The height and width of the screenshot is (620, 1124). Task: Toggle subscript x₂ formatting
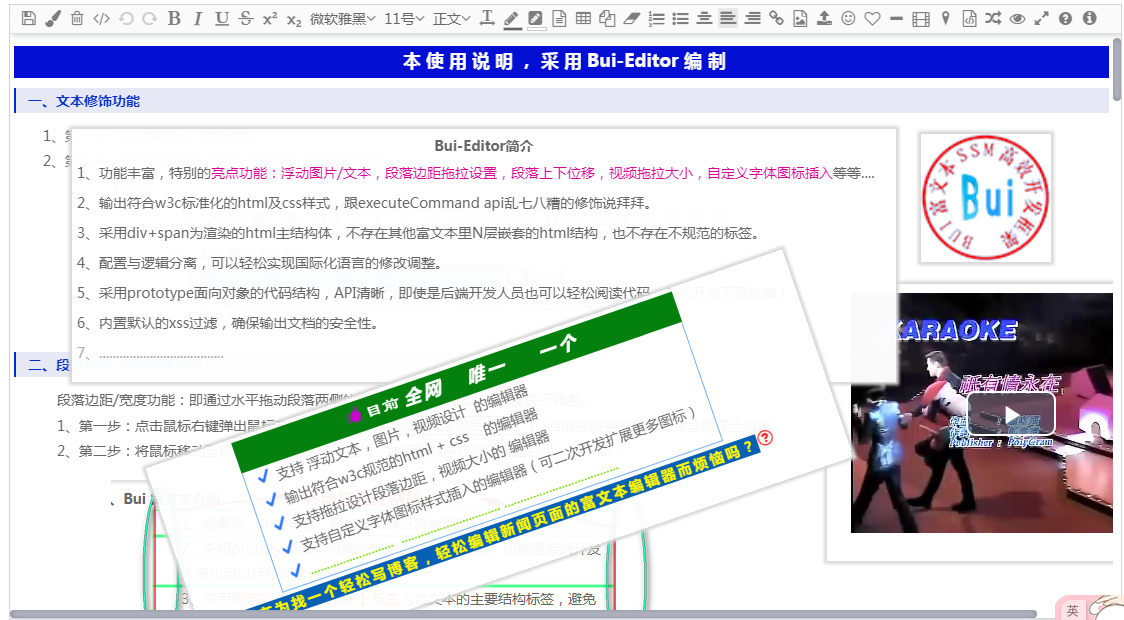(x=294, y=20)
